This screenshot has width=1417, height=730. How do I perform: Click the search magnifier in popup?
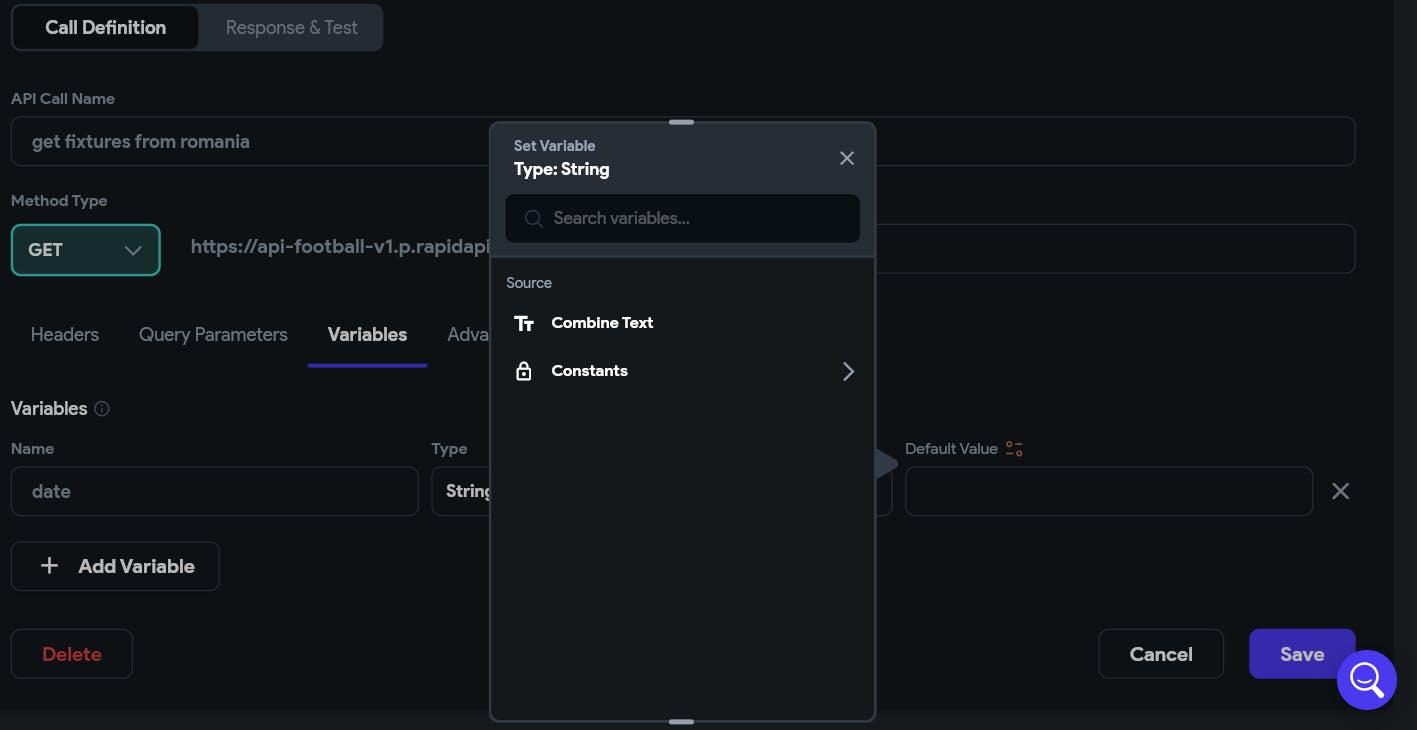(534, 218)
